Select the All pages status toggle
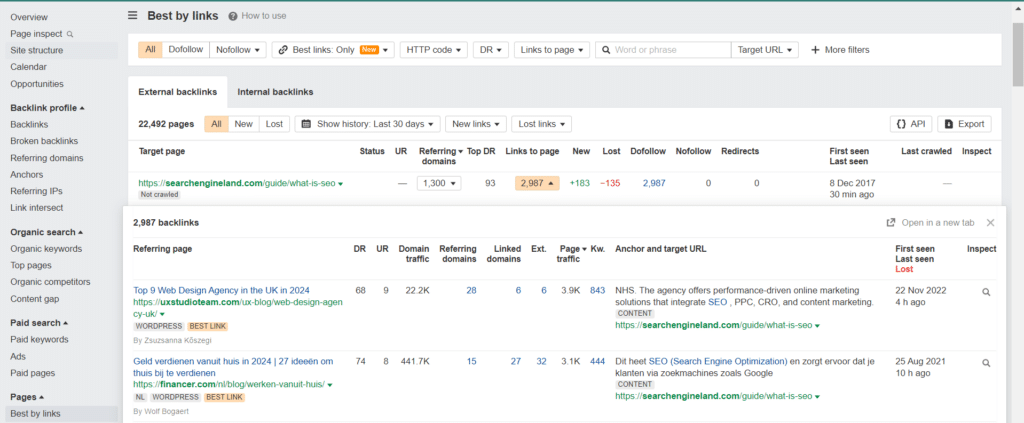The height and width of the screenshot is (423, 1024). [216, 124]
